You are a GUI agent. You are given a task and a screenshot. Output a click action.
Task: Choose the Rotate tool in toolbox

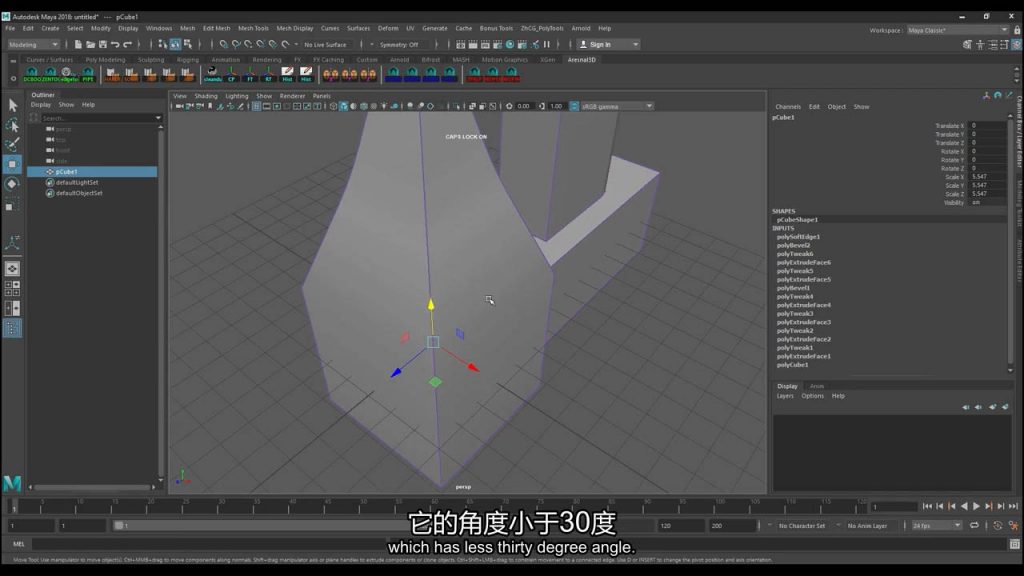(12, 184)
